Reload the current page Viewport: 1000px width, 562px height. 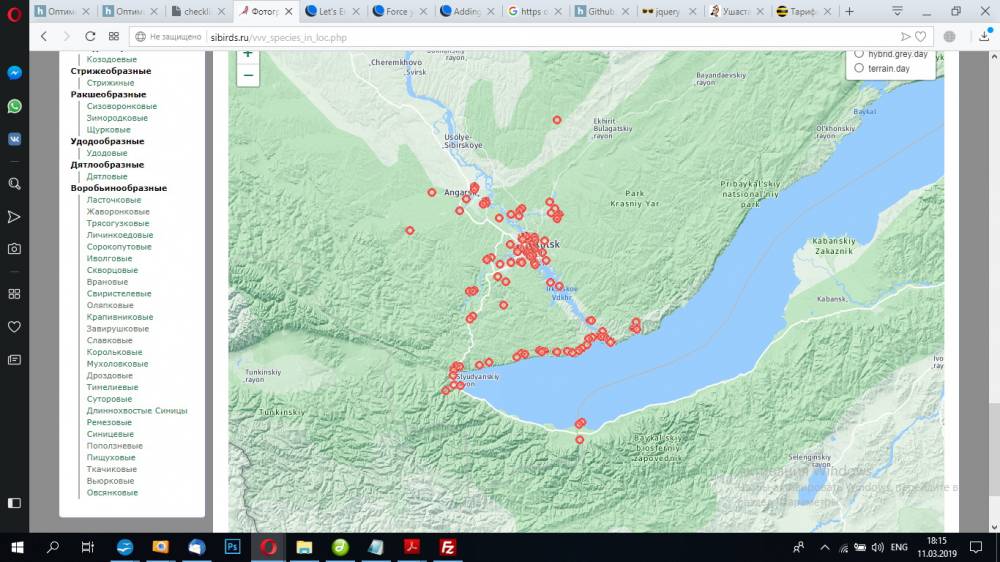tap(88, 36)
